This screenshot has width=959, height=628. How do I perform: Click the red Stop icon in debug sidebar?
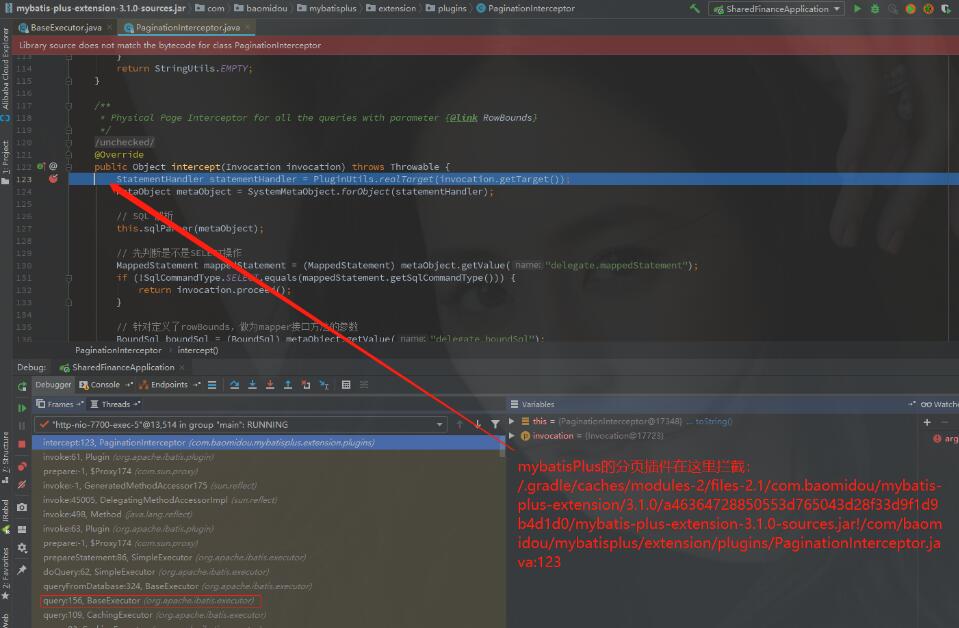(x=22, y=444)
